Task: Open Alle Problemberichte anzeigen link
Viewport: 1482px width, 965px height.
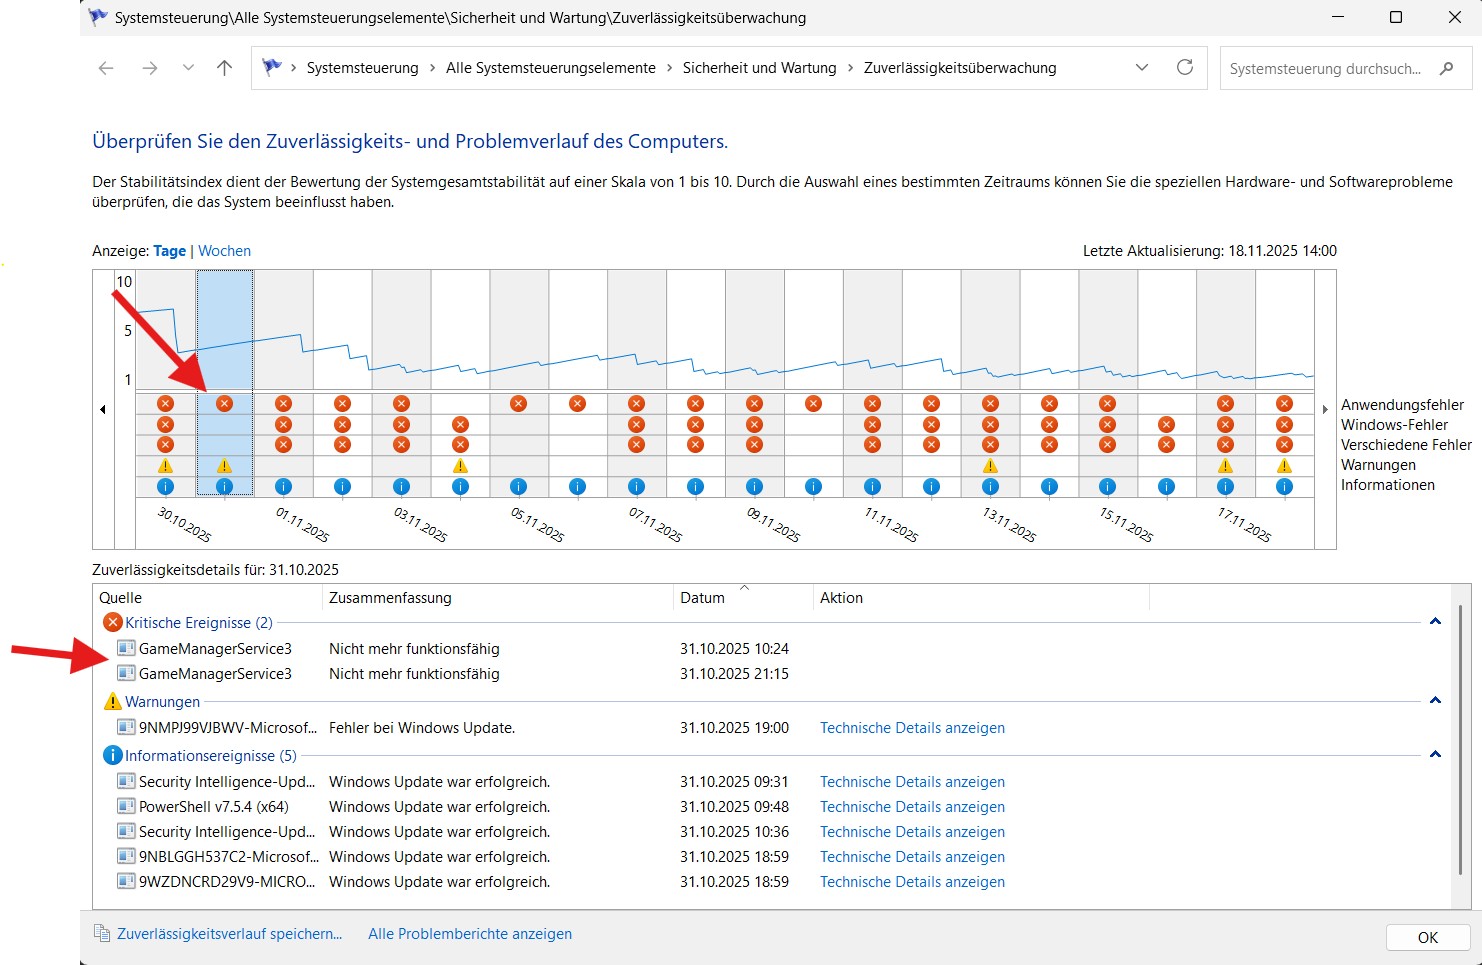Action: tap(470, 934)
